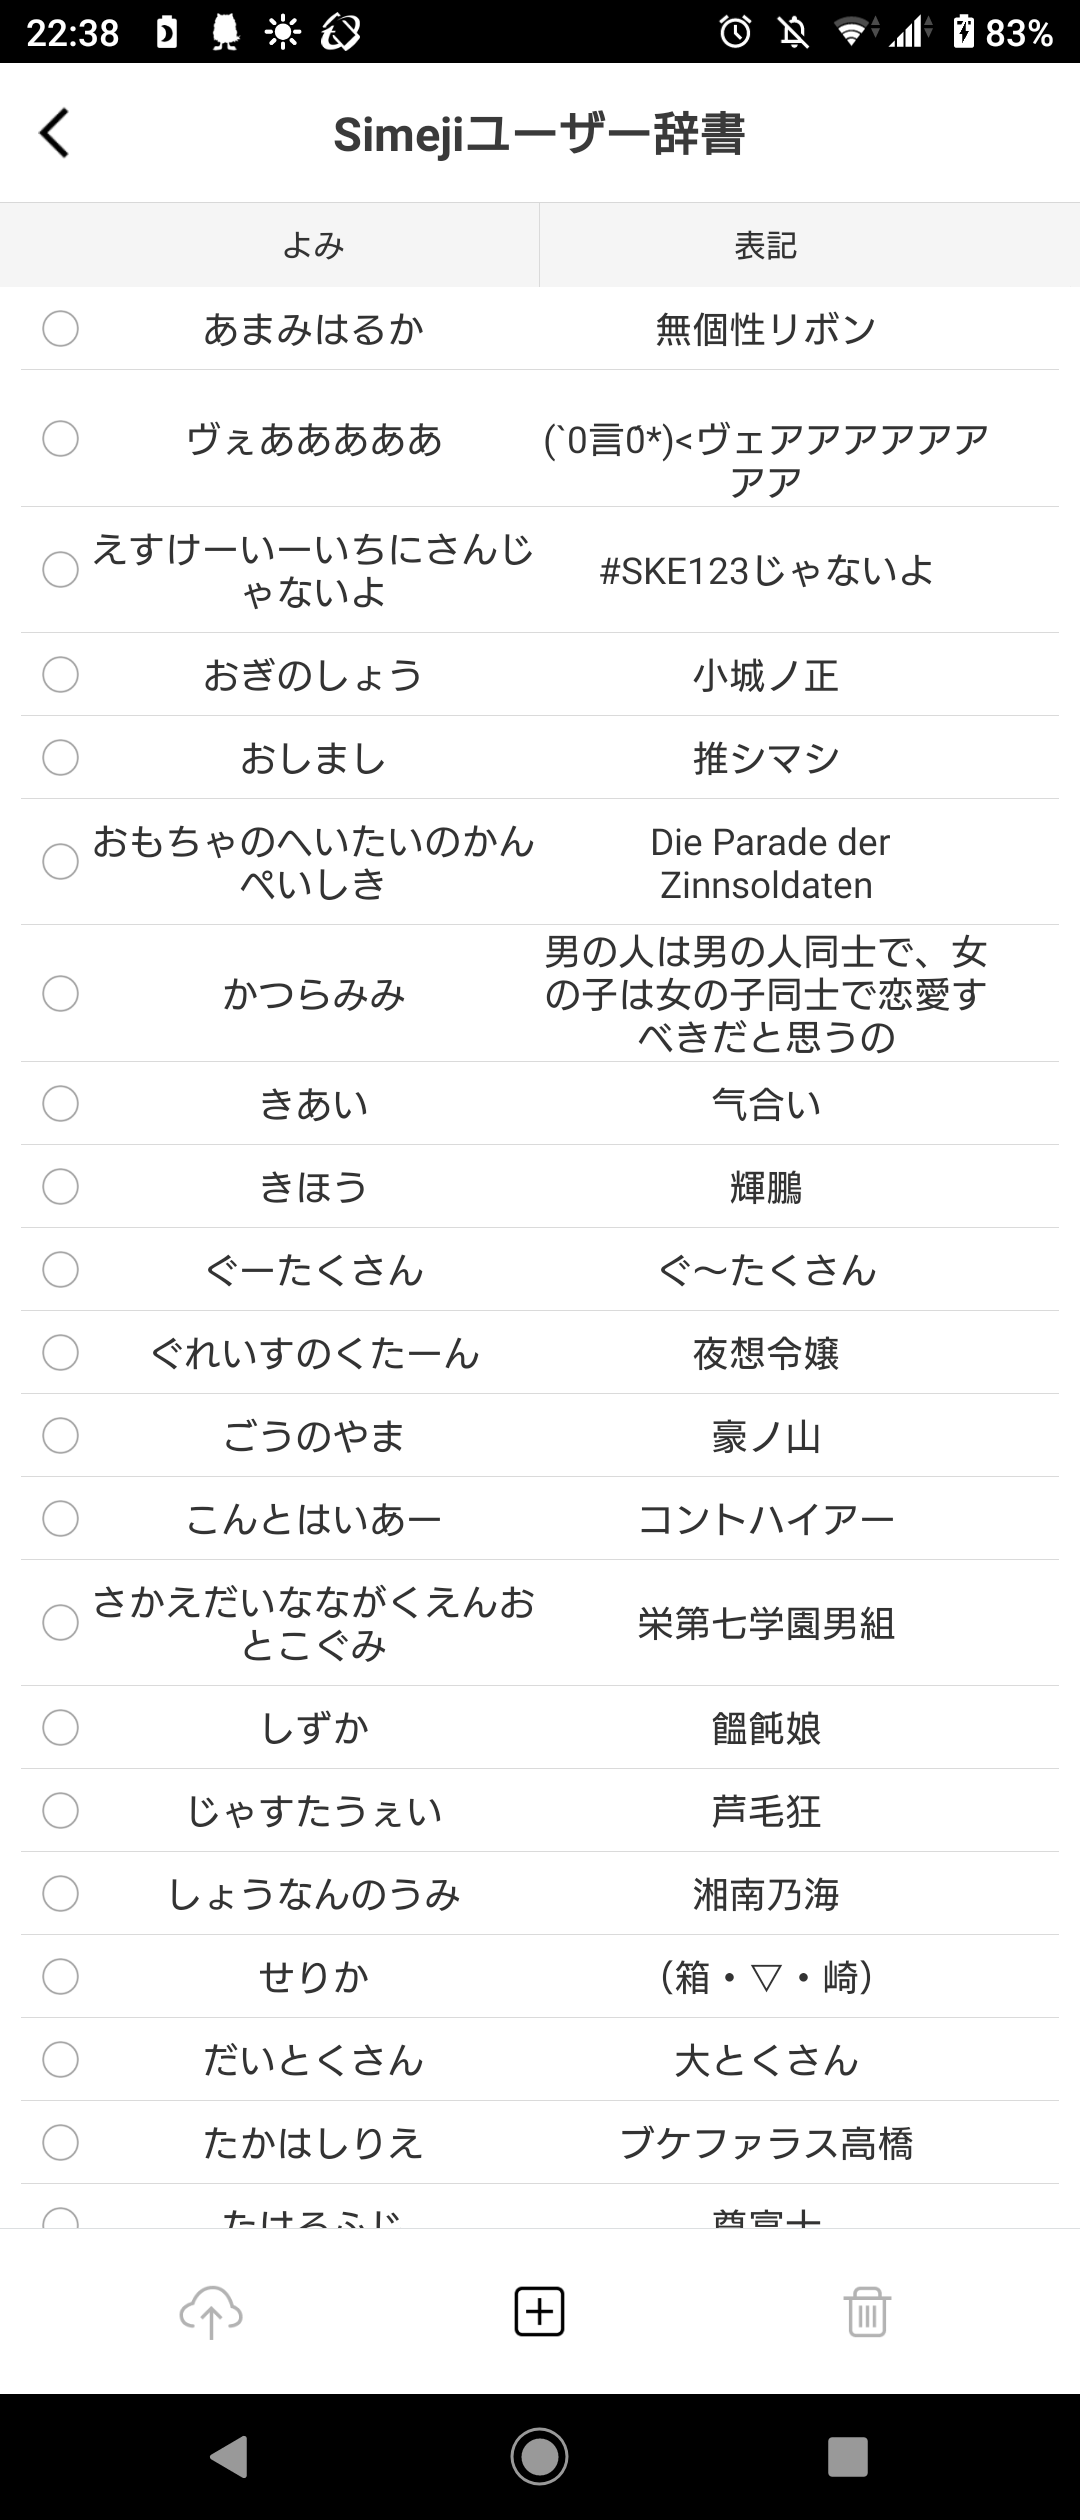This screenshot has width=1080, height=2520.
Task: Select the radio button for あまみはるか
Action: 60,328
